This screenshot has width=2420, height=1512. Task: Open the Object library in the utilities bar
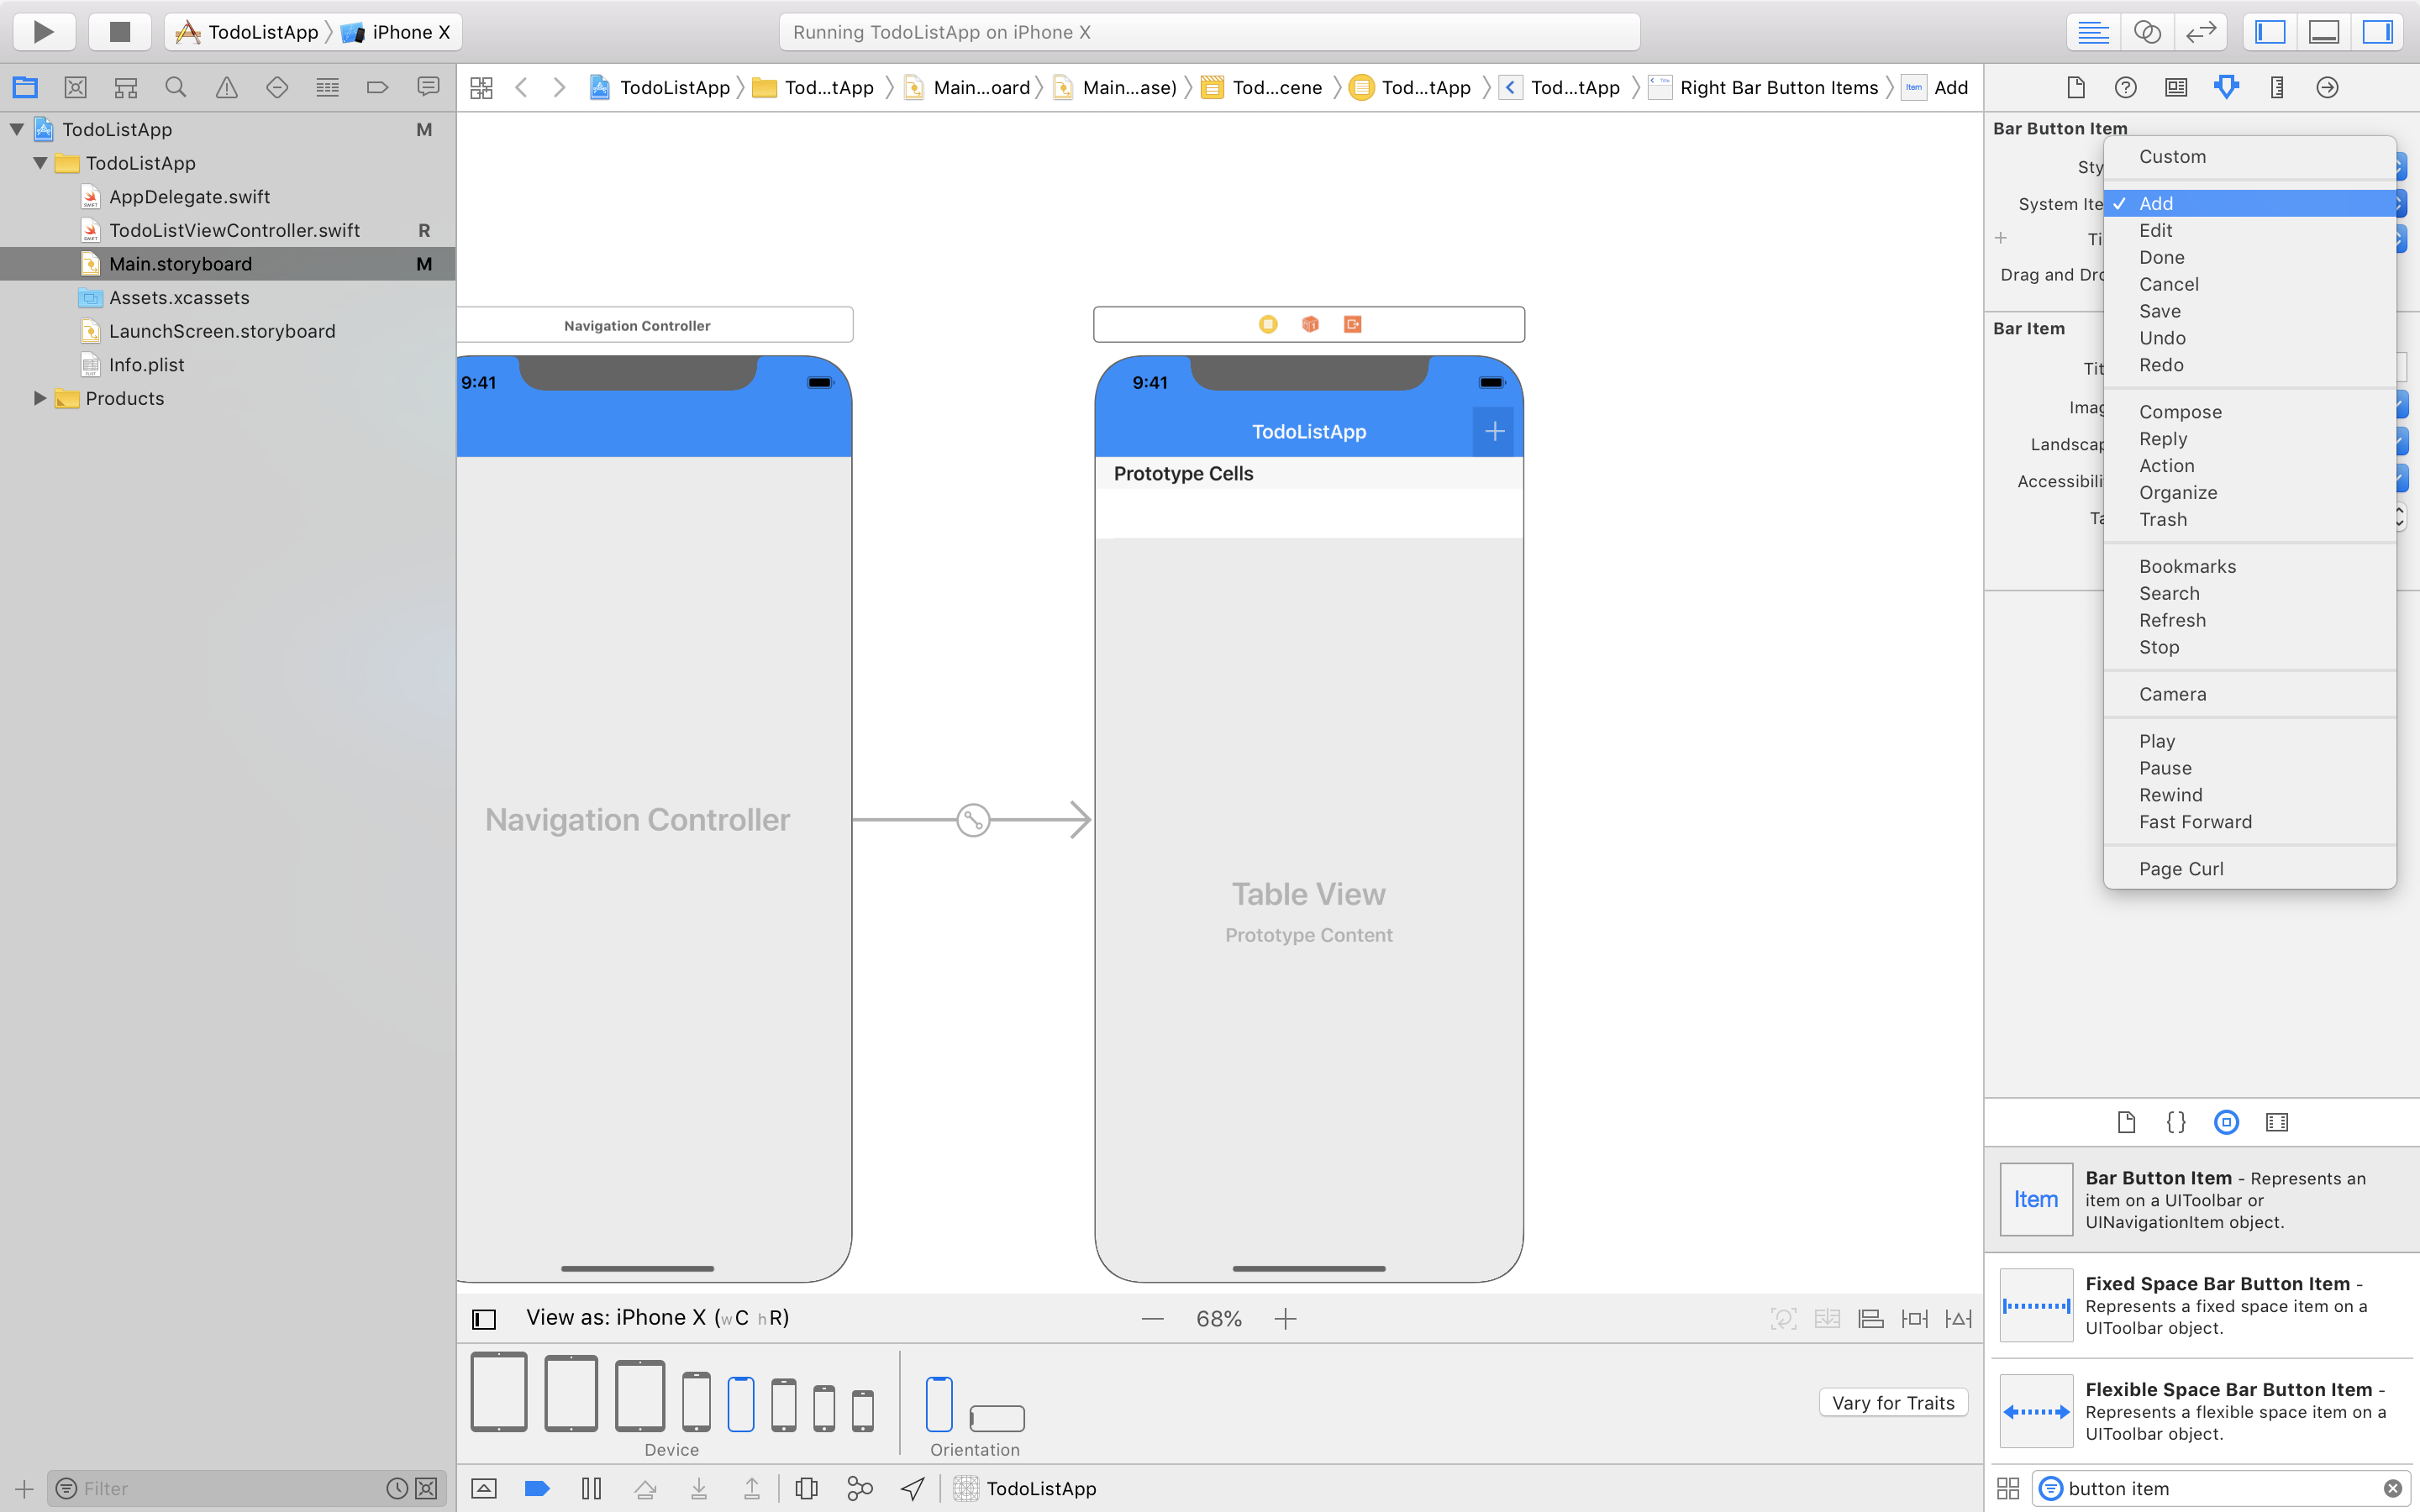coord(2226,1122)
